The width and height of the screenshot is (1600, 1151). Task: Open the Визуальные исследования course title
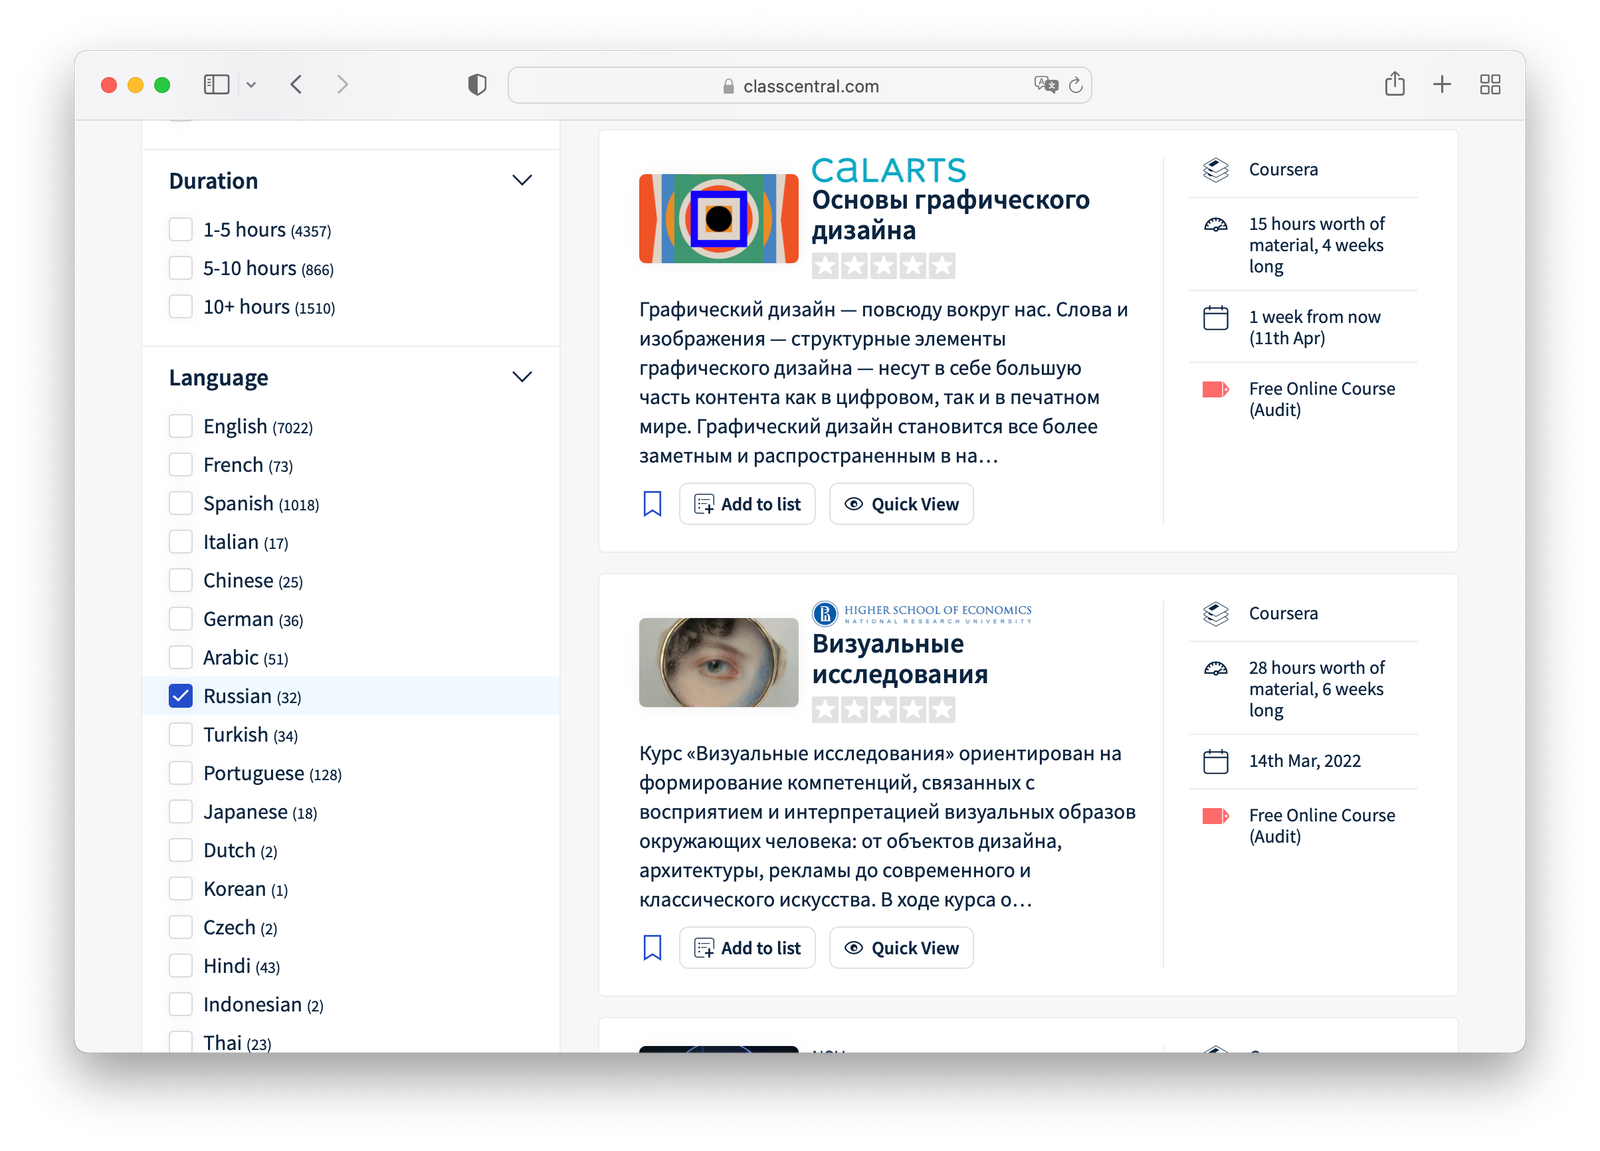click(900, 659)
